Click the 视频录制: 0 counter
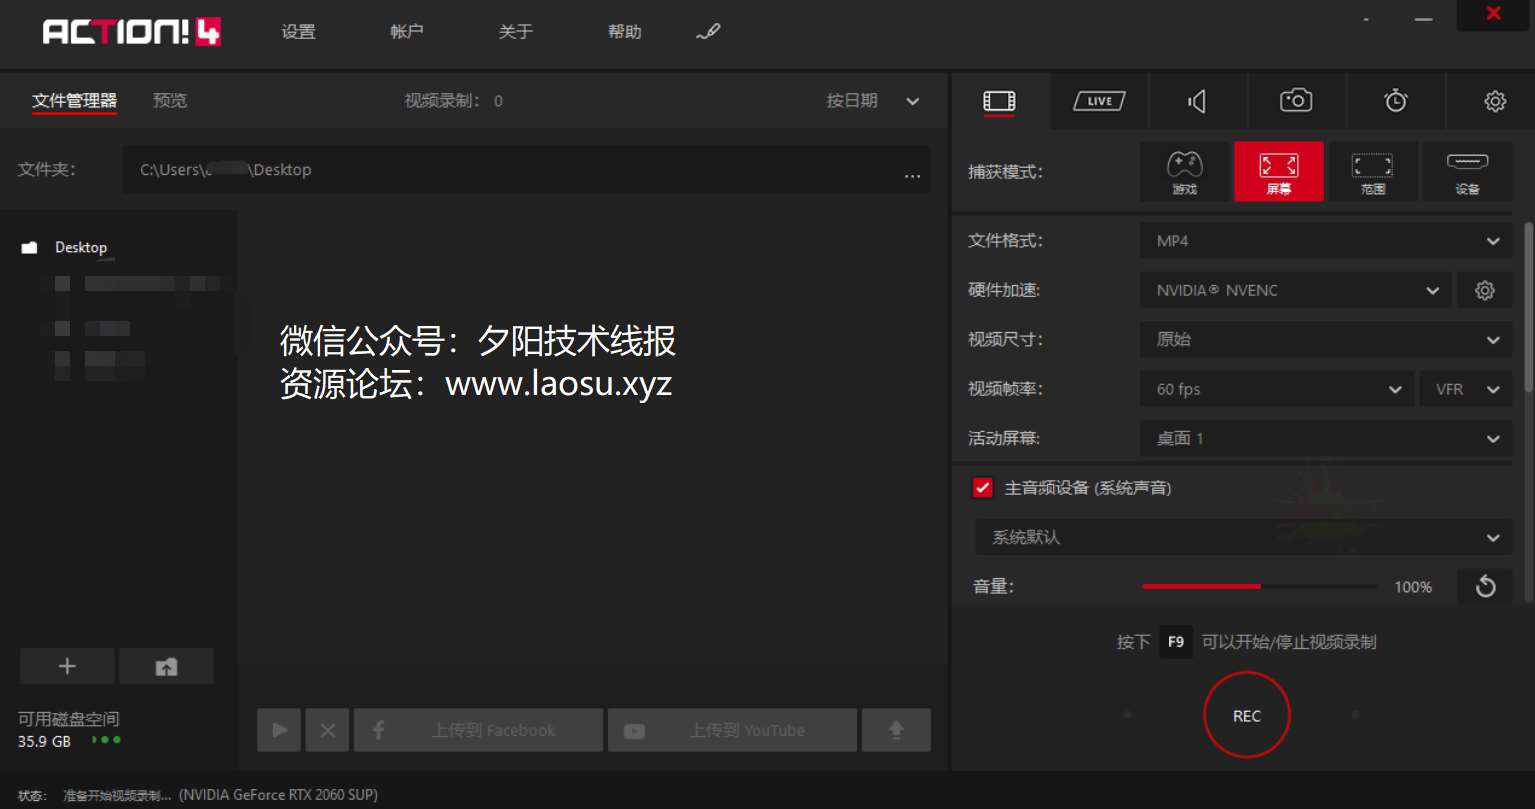 click(x=454, y=101)
